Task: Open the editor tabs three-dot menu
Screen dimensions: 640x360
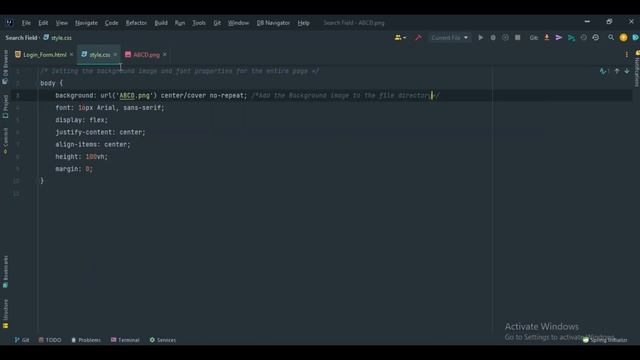Action: point(627,55)
